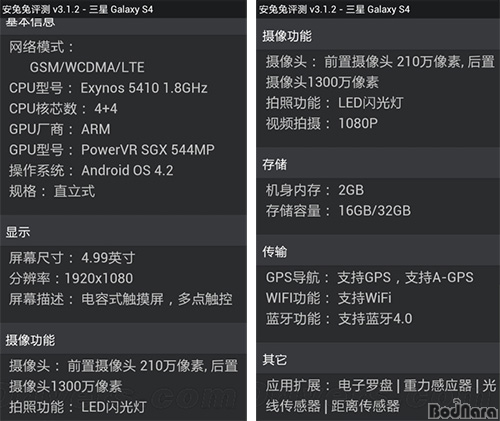500x421 pixels.
Task: Click the left 安兔兔评测 v3.1.2 title bar
Action: [x=124, y=9]
